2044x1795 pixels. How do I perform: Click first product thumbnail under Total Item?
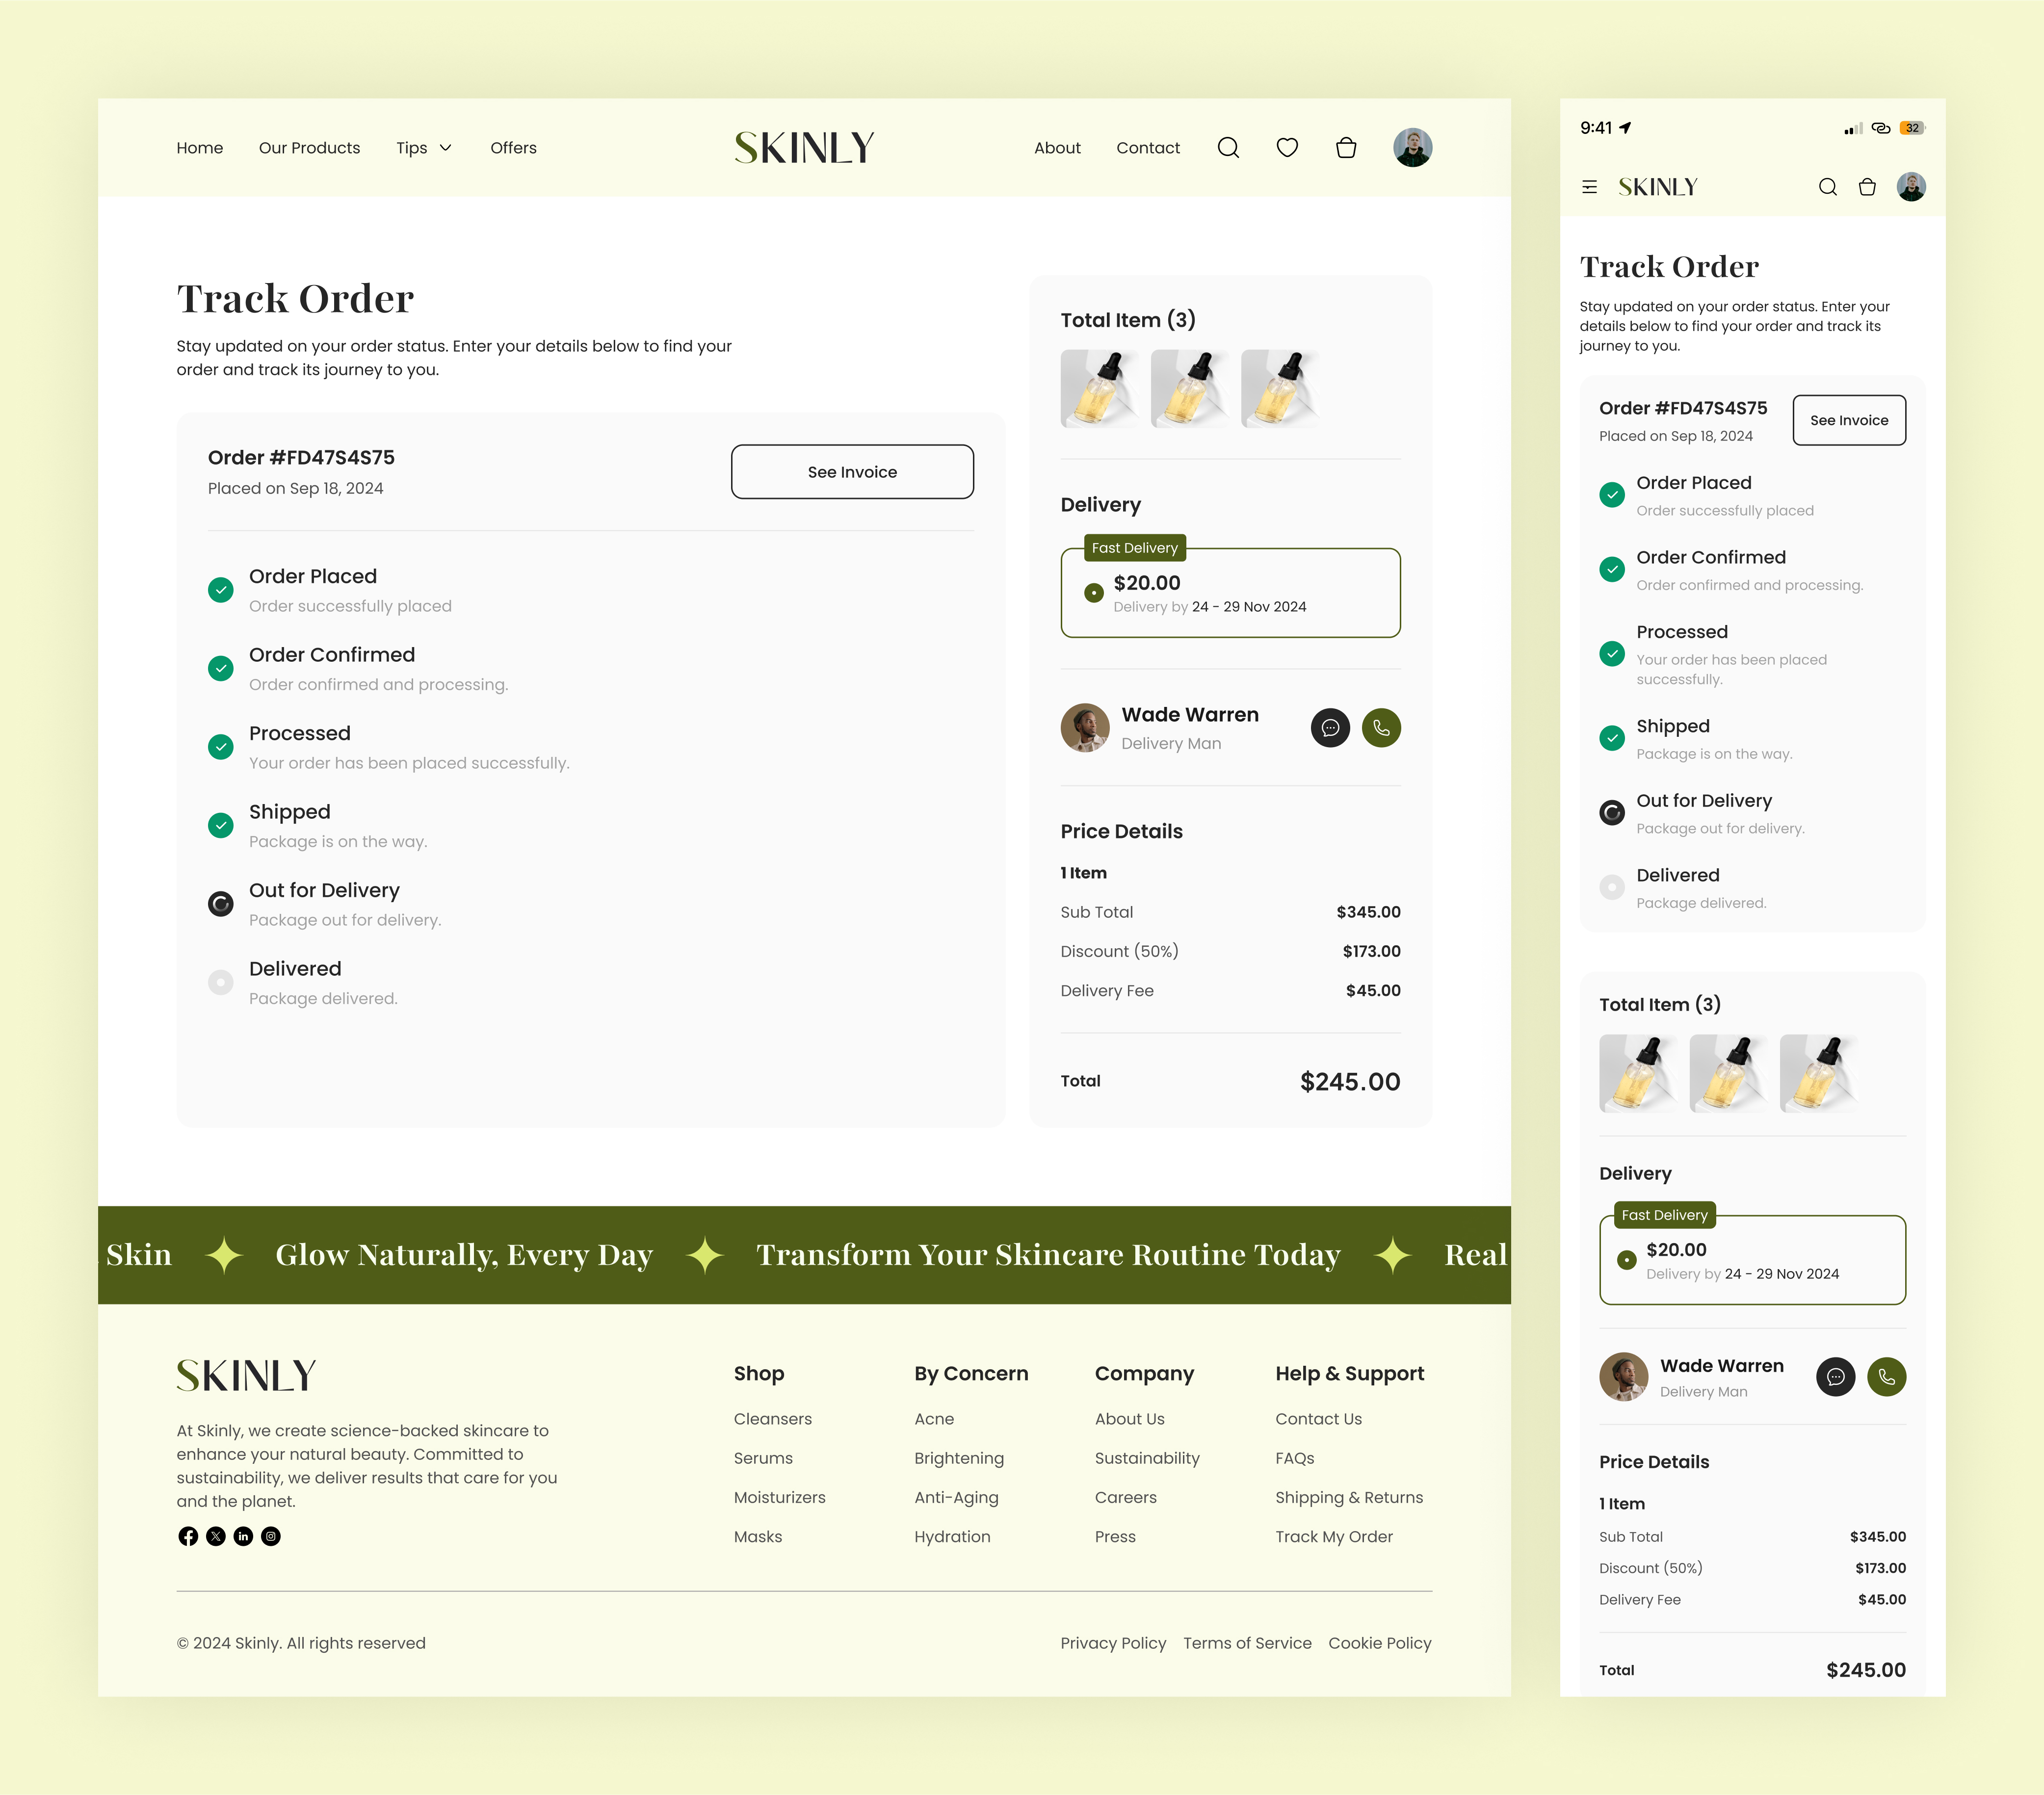[1099, 389]
